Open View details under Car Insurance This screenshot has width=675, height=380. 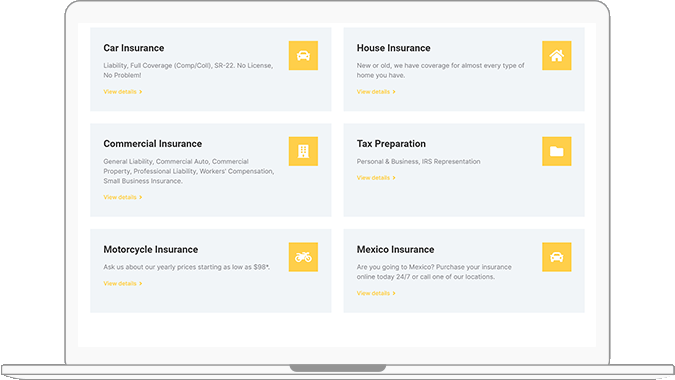(x=123, y=92)
